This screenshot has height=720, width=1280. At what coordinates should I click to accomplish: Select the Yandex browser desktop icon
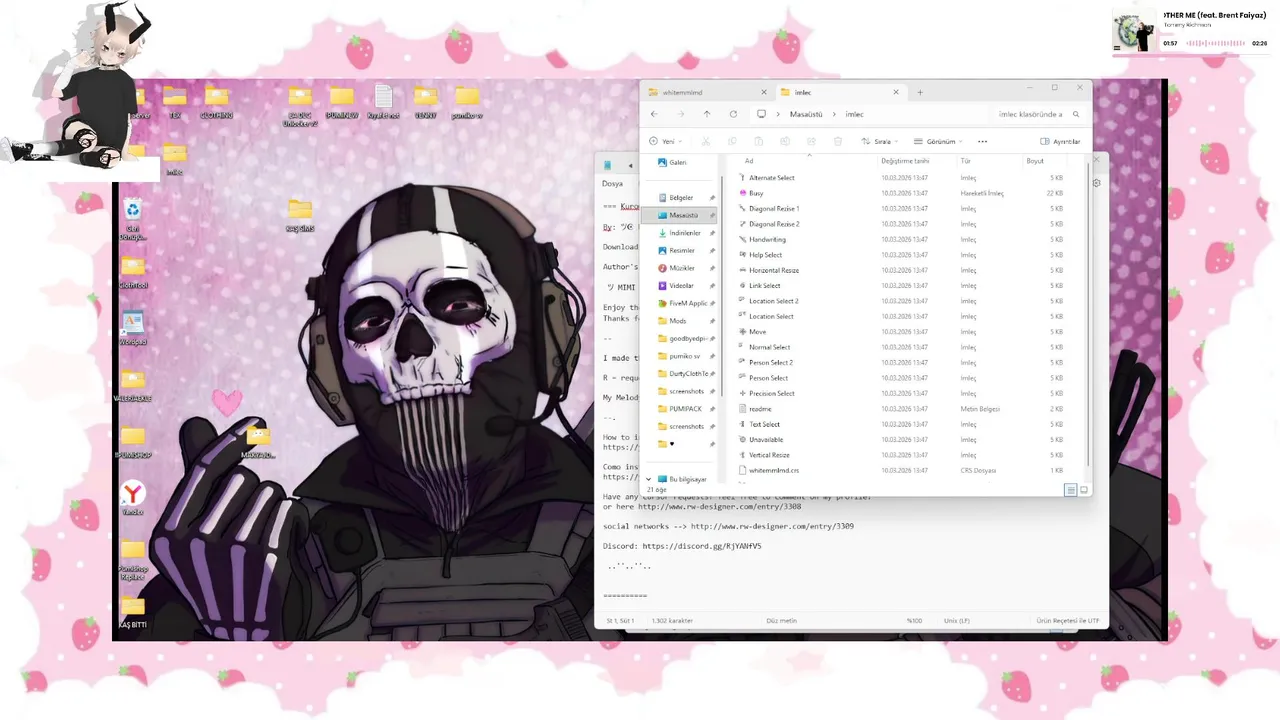coord(133,498)
